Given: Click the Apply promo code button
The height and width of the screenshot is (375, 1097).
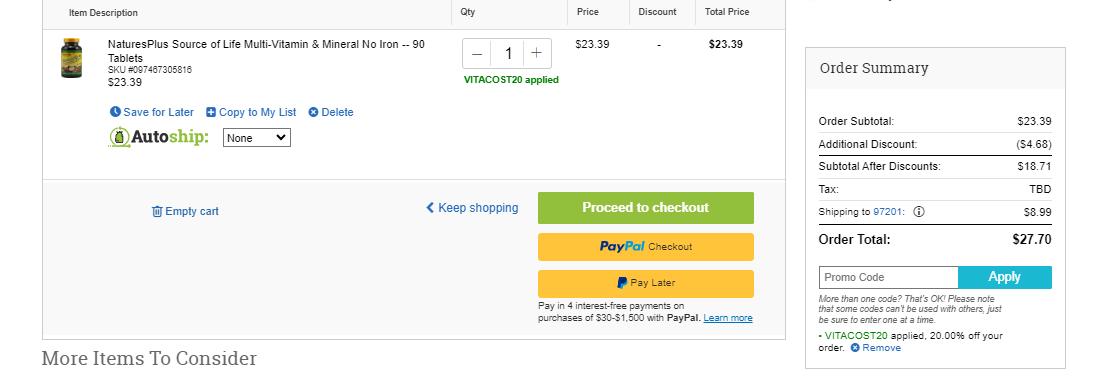Looking at the screenshot, I should coord(1005,277).
